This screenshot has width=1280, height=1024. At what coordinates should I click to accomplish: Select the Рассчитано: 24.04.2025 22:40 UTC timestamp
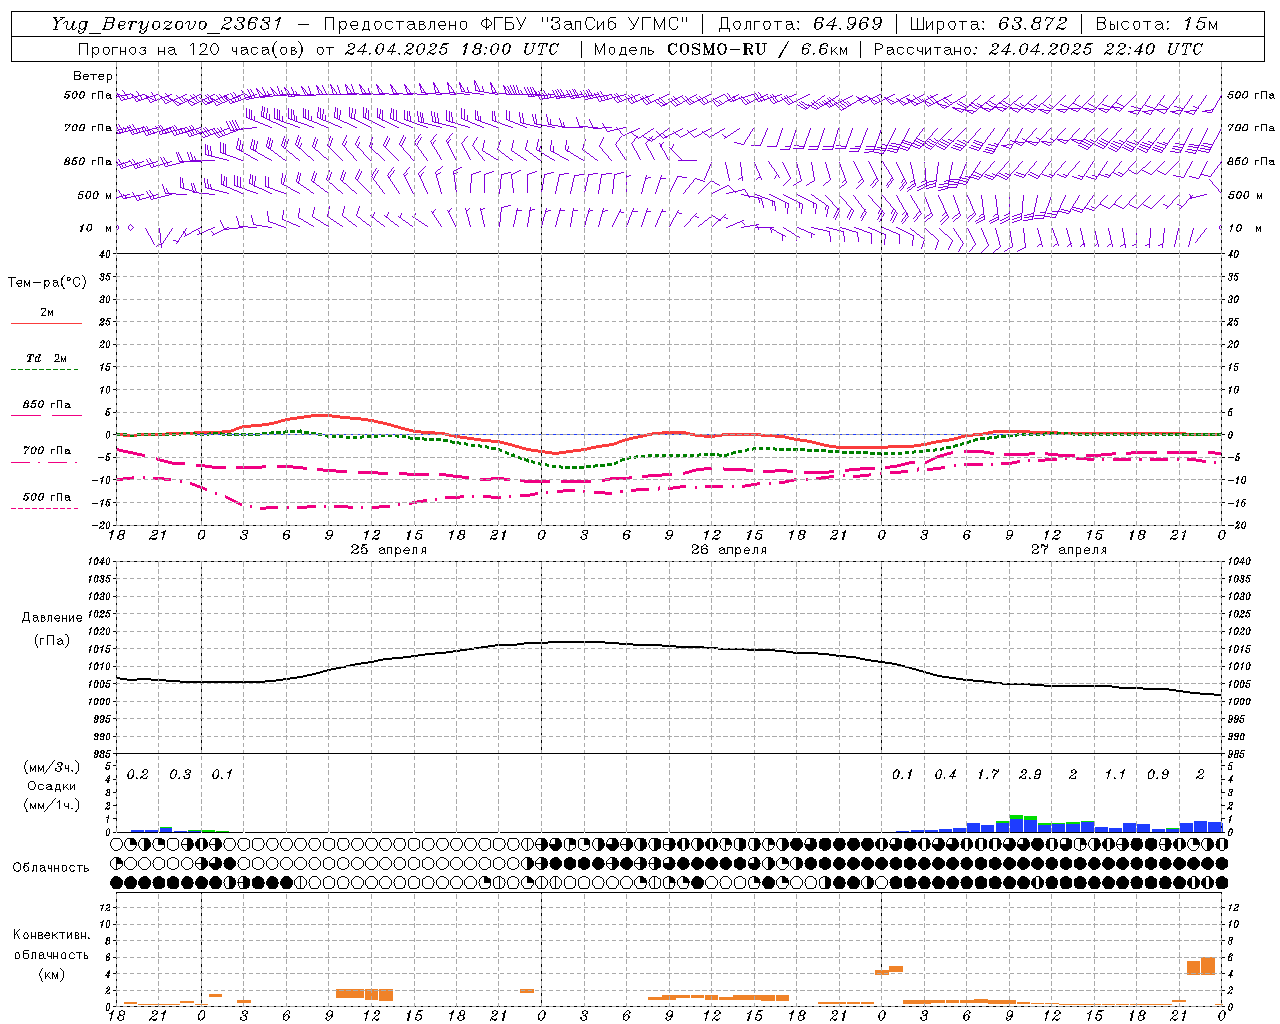[x=1038, y=49]
